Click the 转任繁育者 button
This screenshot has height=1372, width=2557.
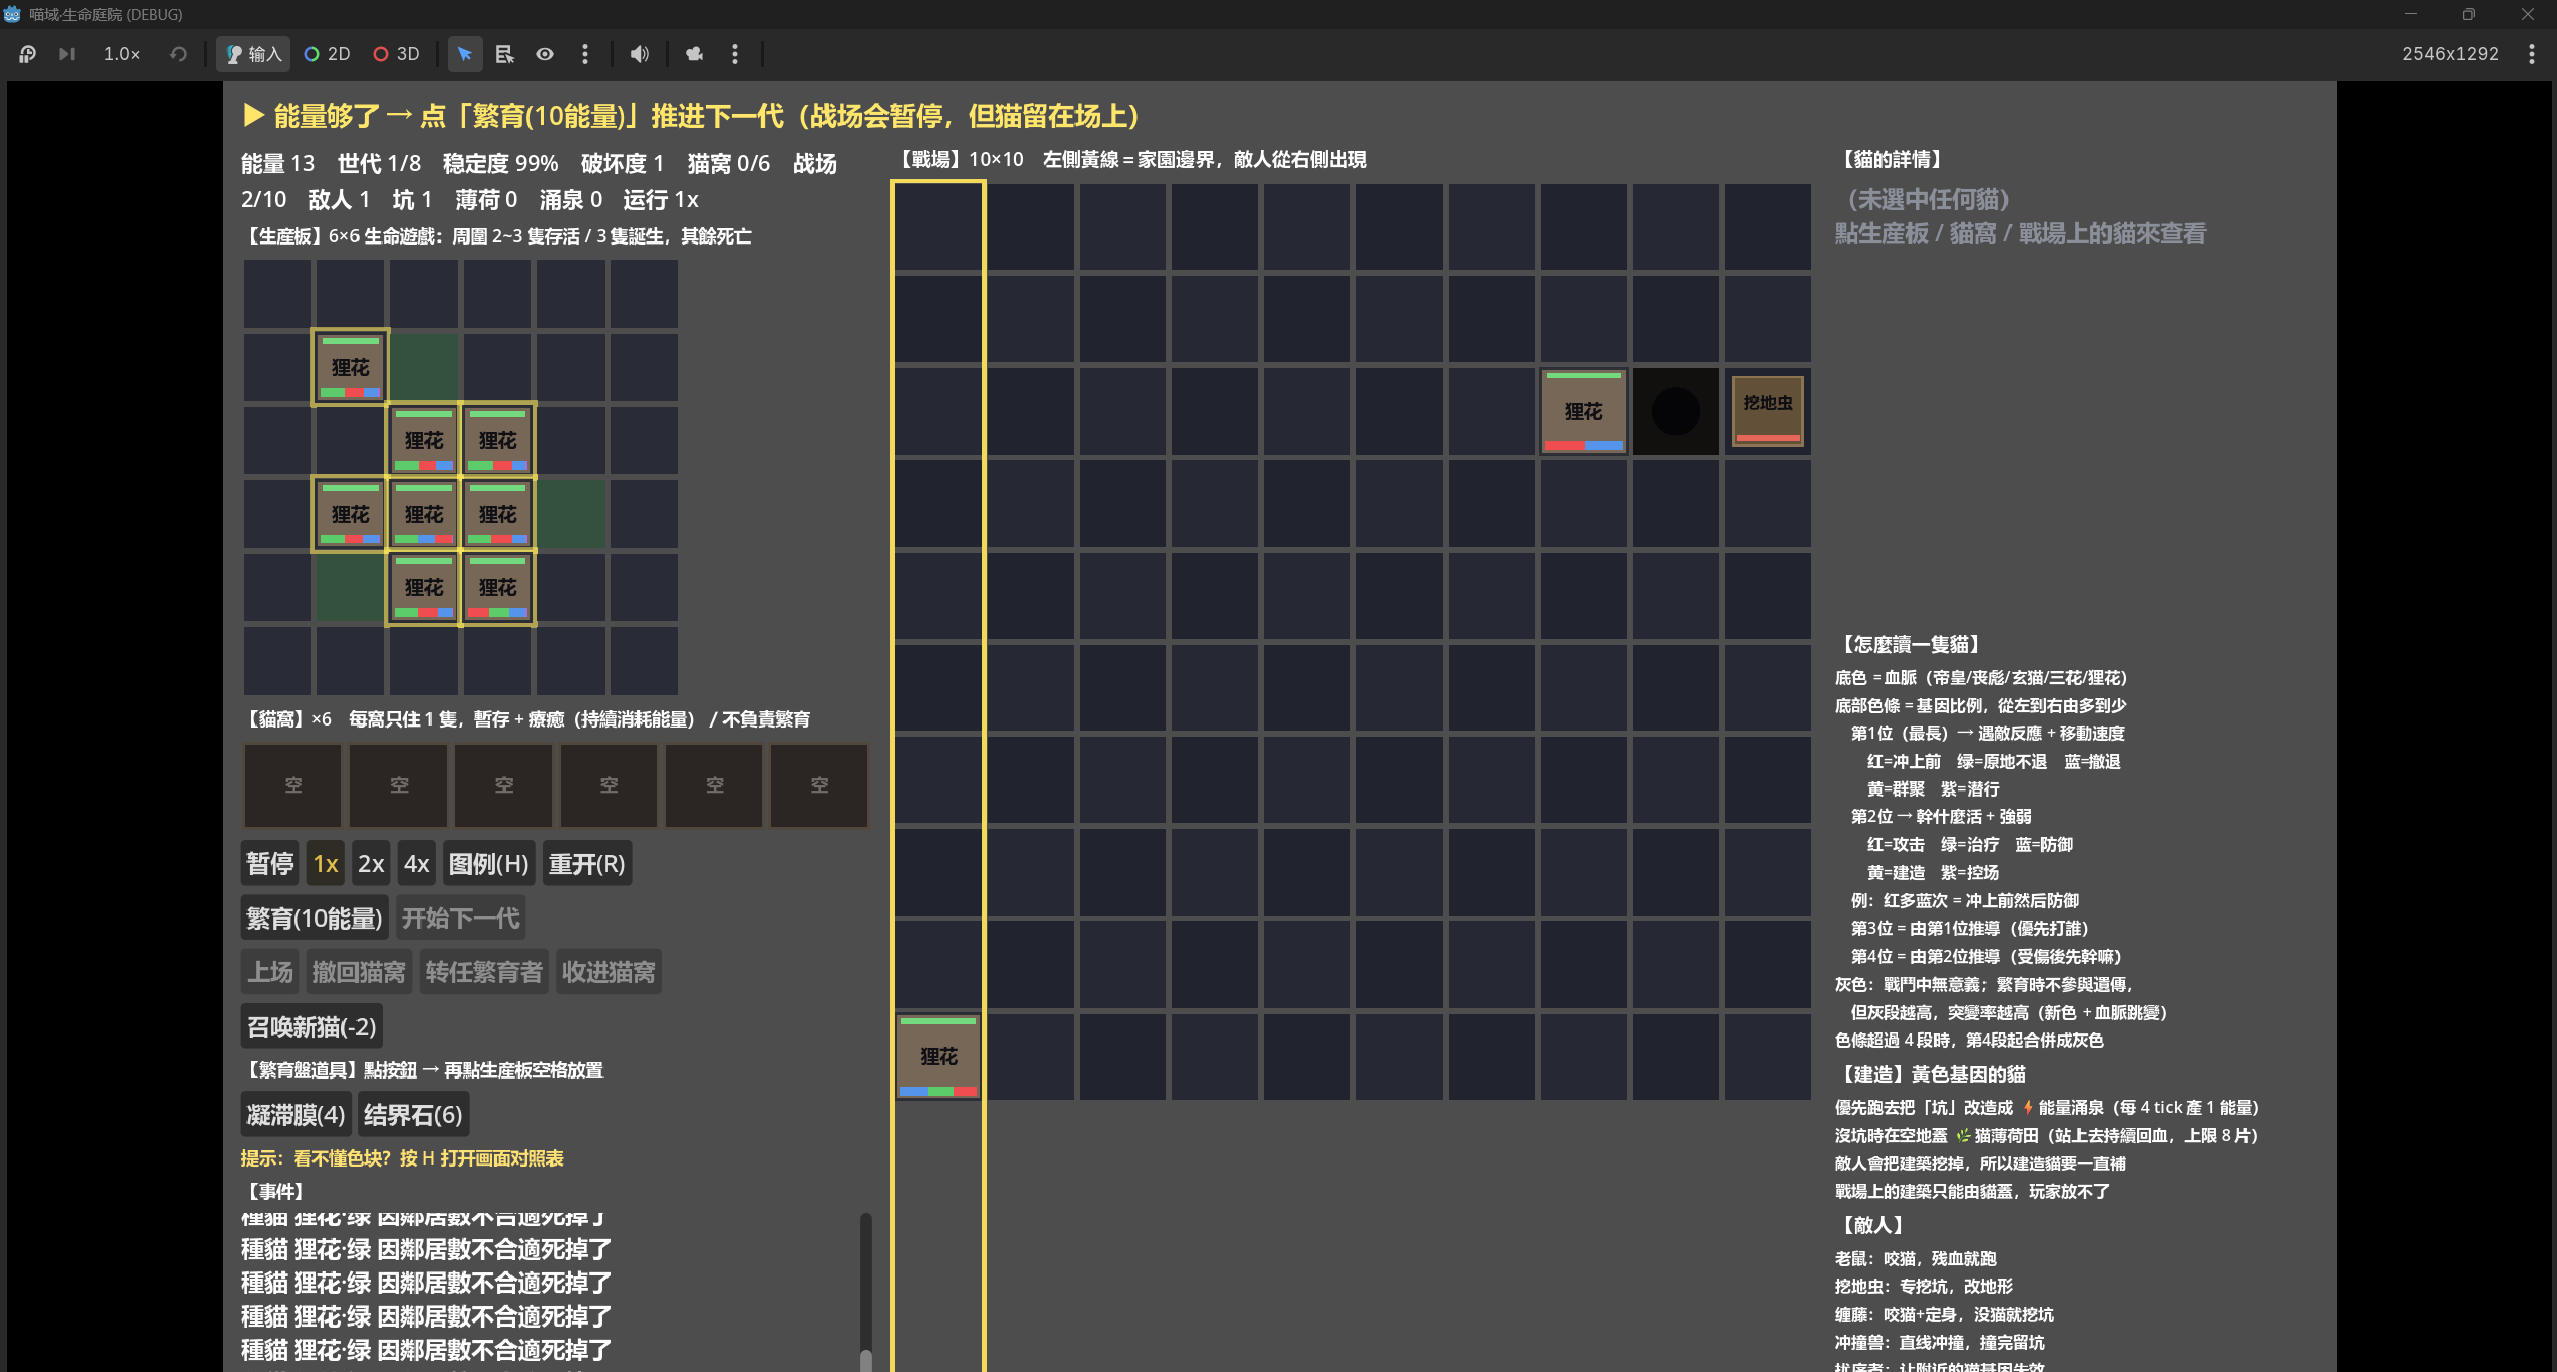[484, 972]
